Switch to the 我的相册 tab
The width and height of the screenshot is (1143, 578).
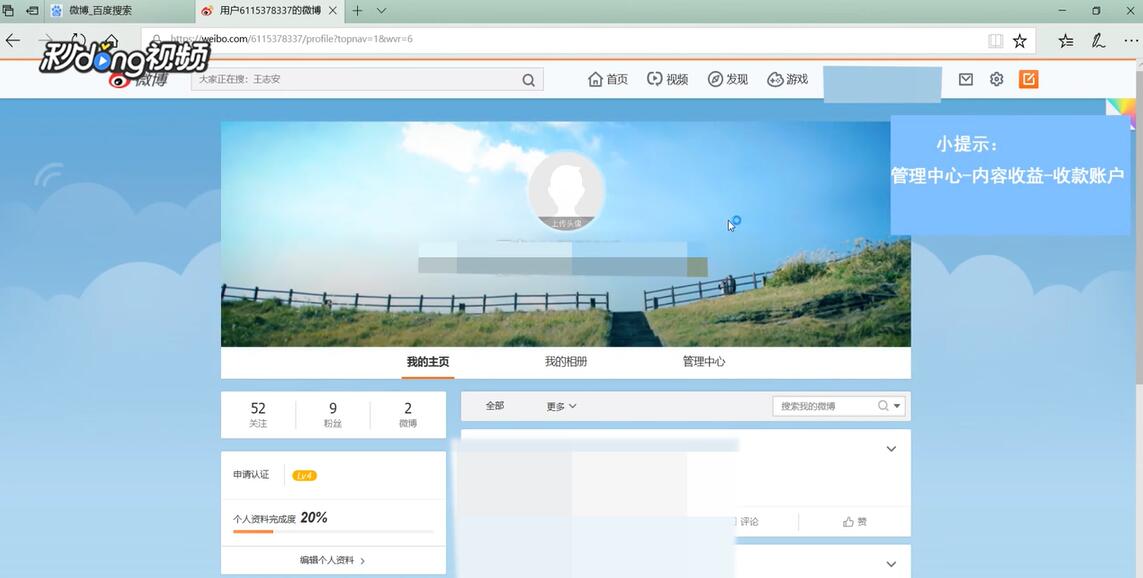coord(566,362)
